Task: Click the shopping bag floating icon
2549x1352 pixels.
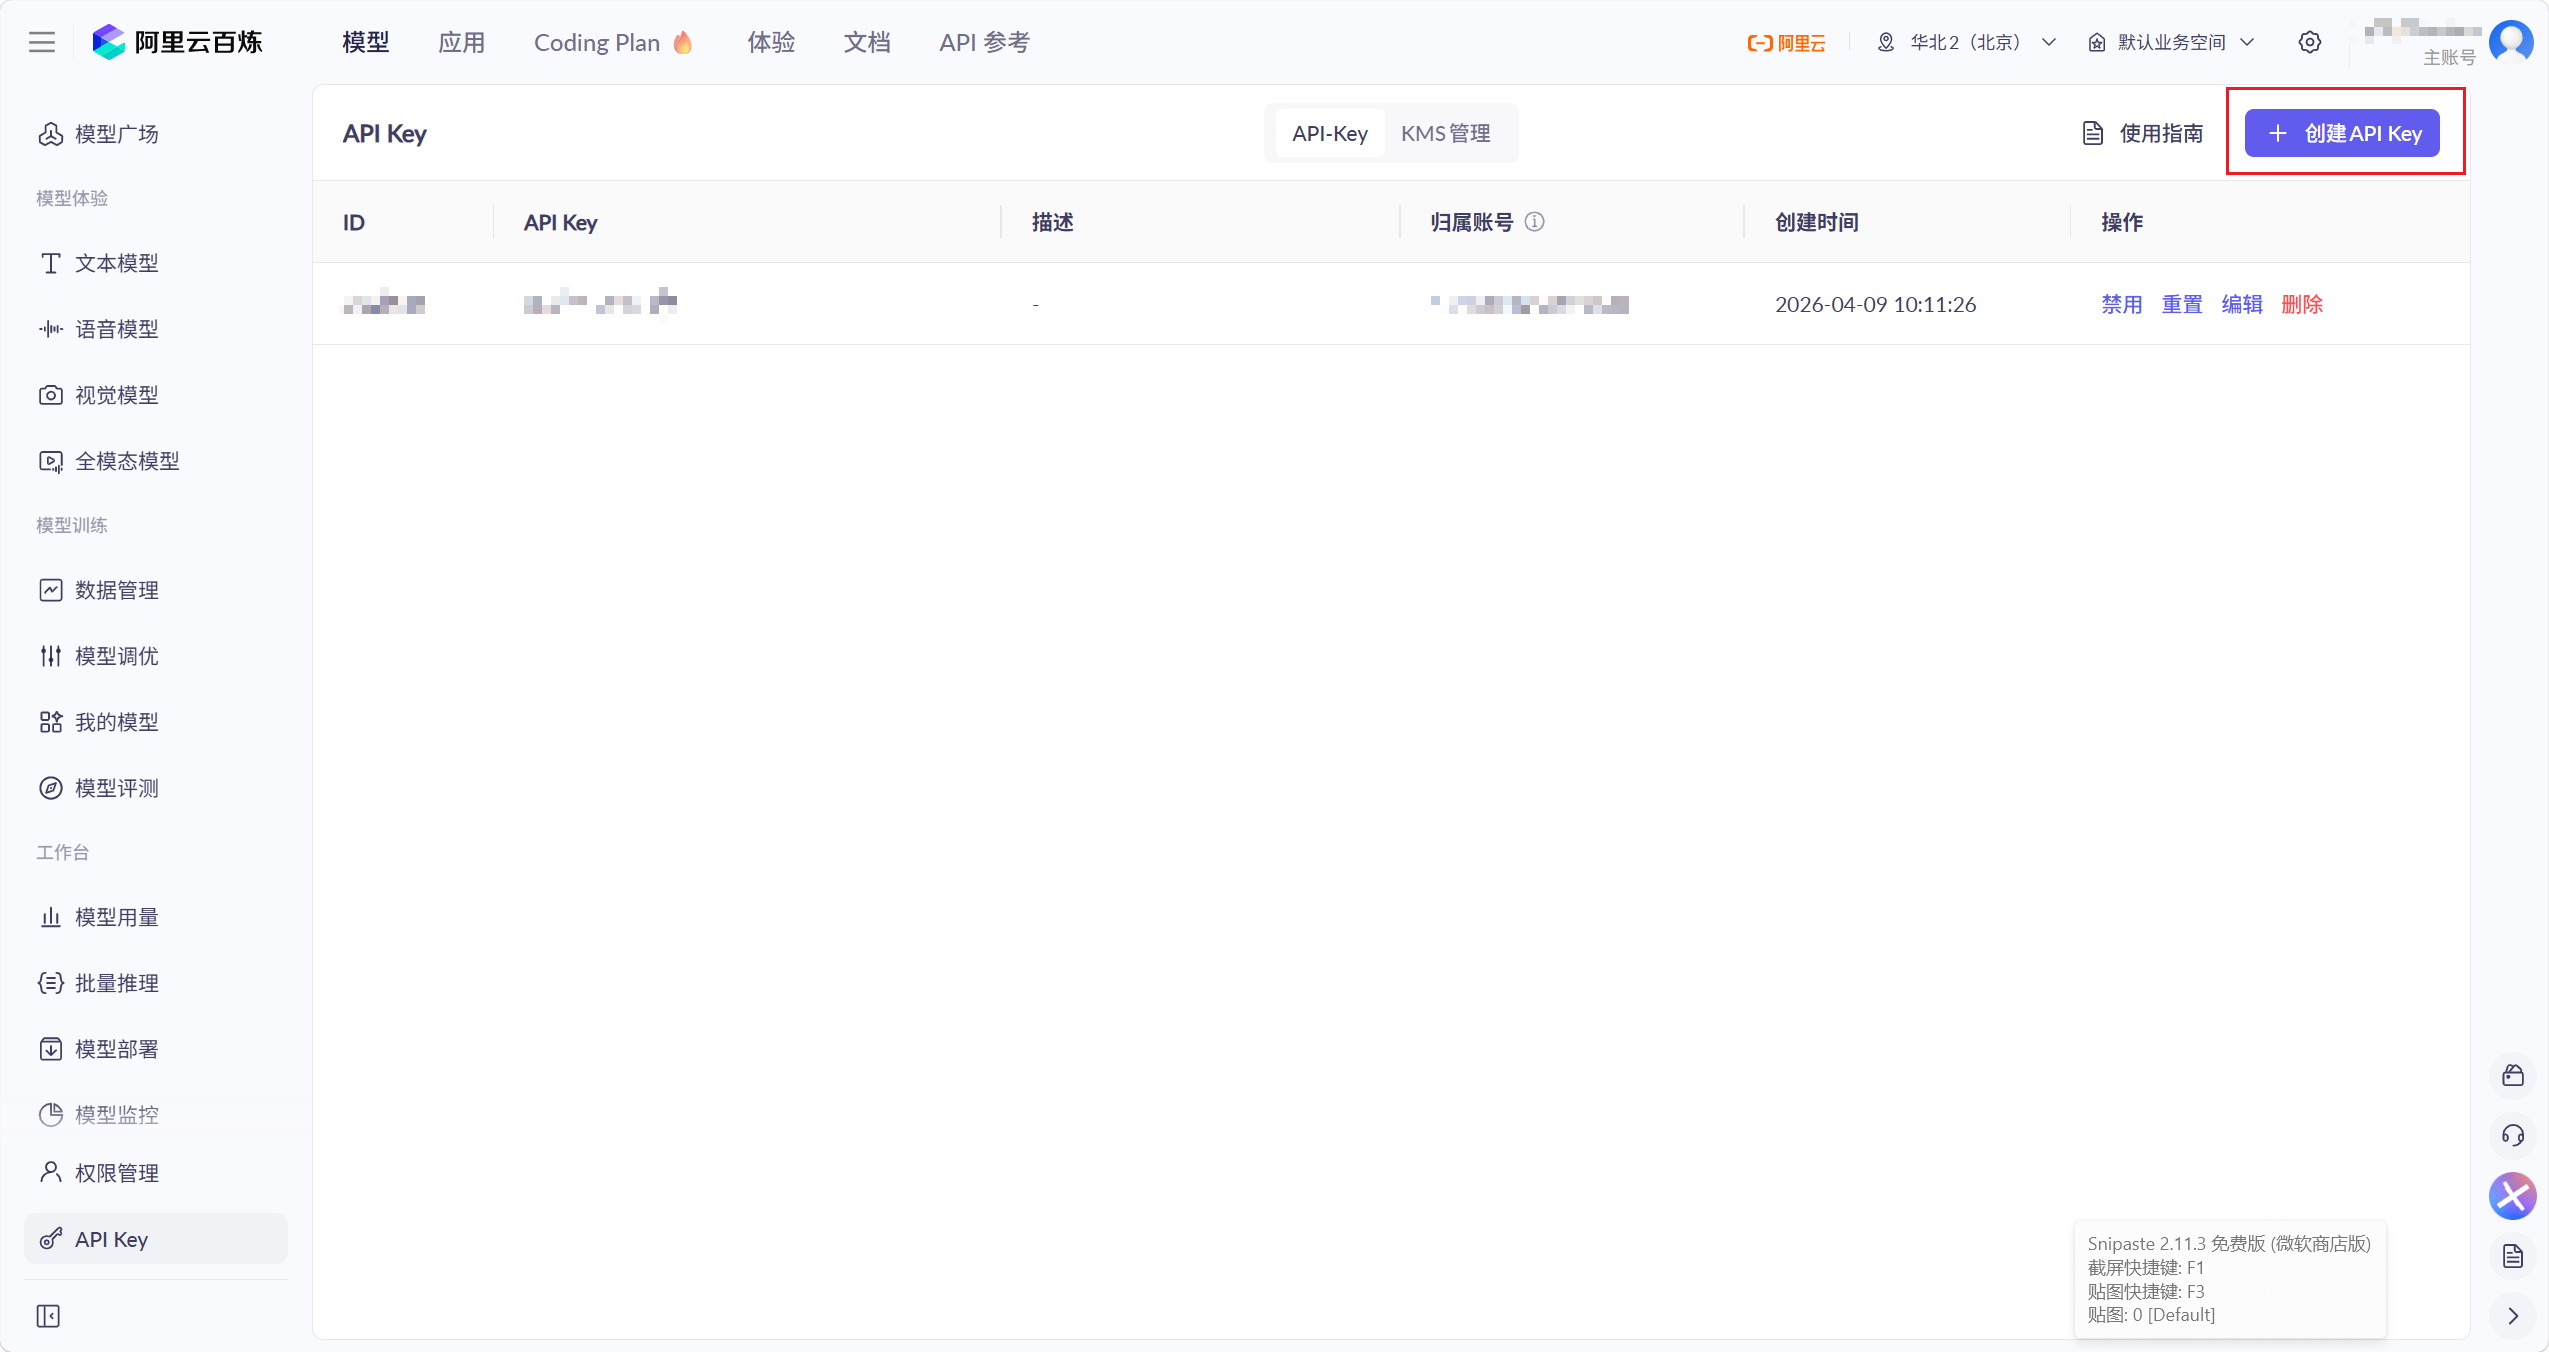Action: [x=2512, y=1076]
